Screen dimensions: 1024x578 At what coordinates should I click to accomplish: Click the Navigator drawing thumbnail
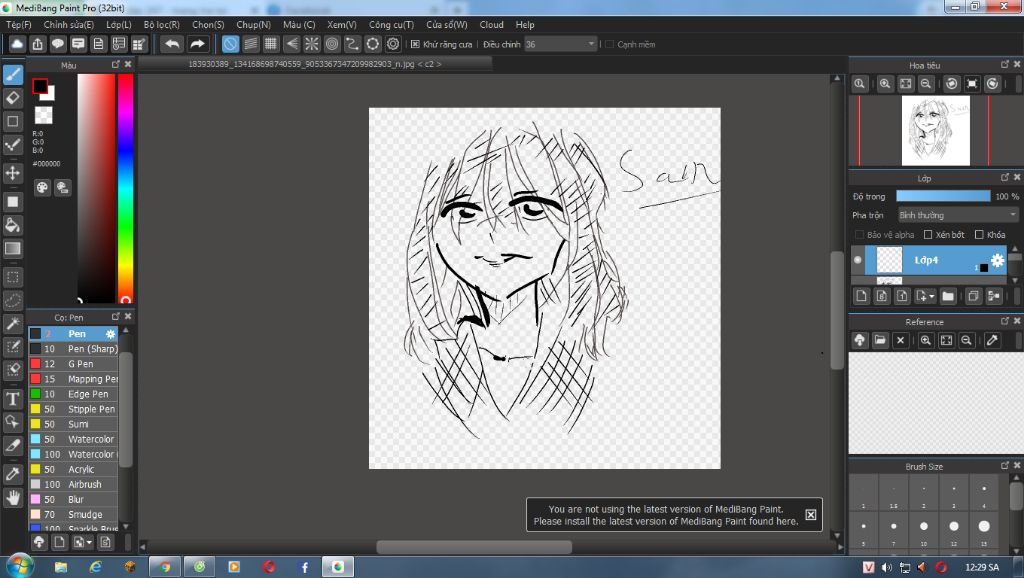coord(935,131)
